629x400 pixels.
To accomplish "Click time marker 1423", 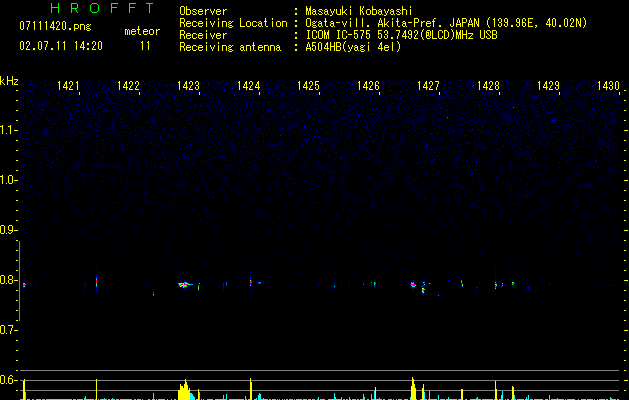I will point(188,86).
